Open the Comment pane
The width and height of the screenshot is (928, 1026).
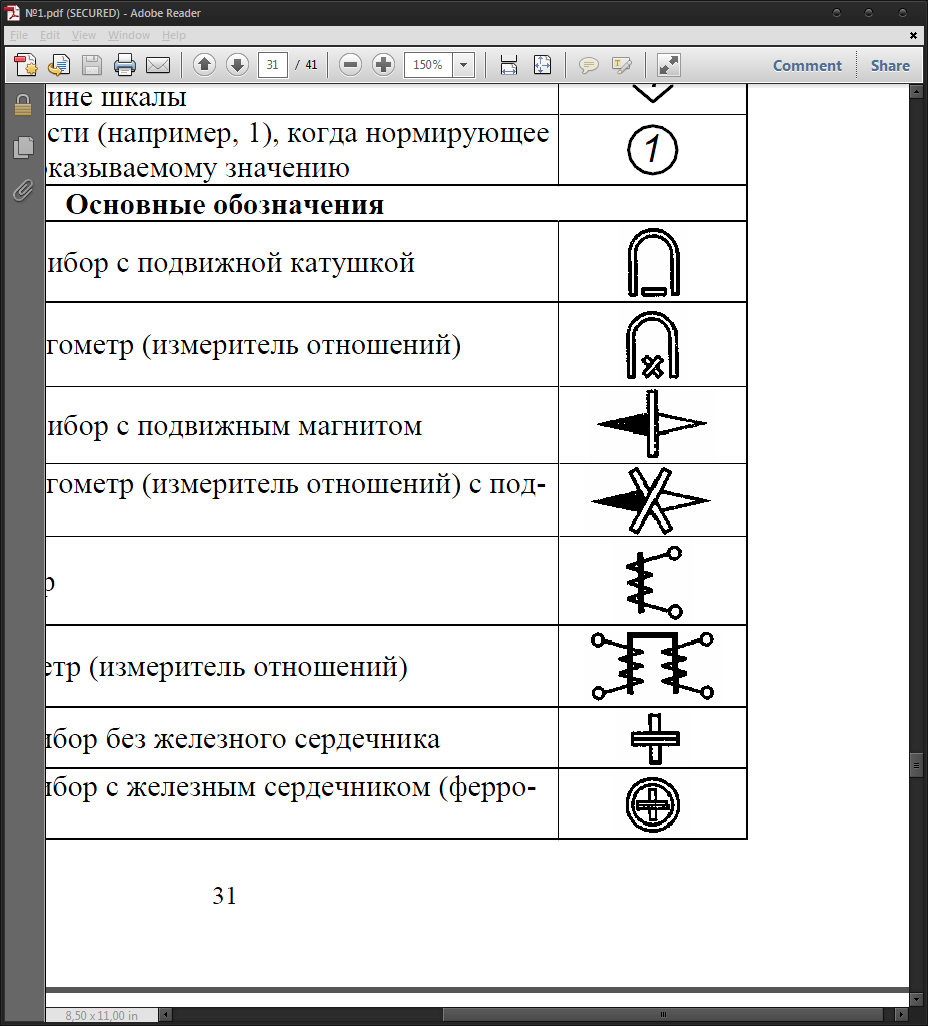point(807,65)
